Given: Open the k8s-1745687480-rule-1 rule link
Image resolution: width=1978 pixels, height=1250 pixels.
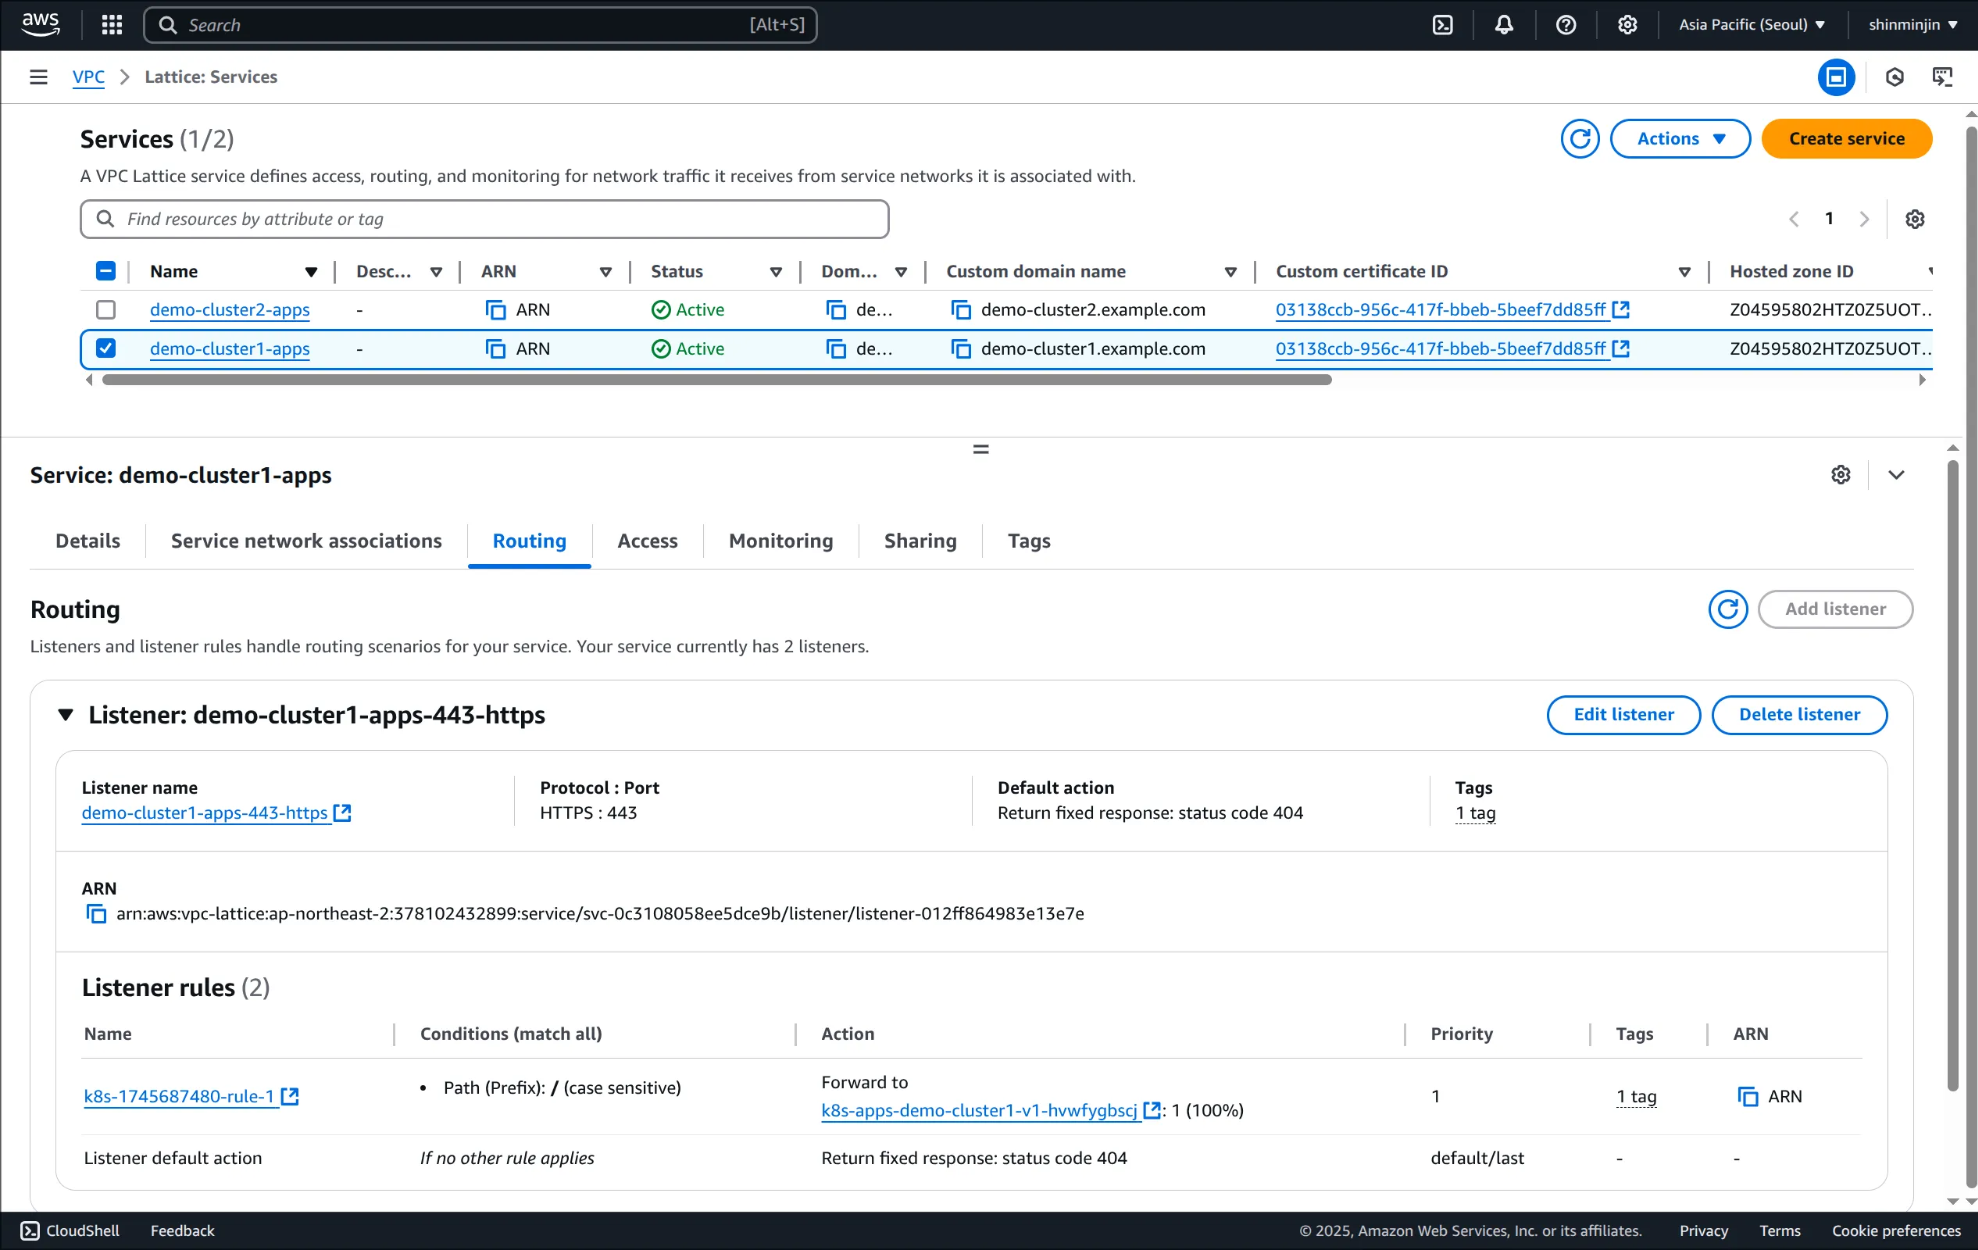Looking at the screenshot, I should click(190, 1097).
